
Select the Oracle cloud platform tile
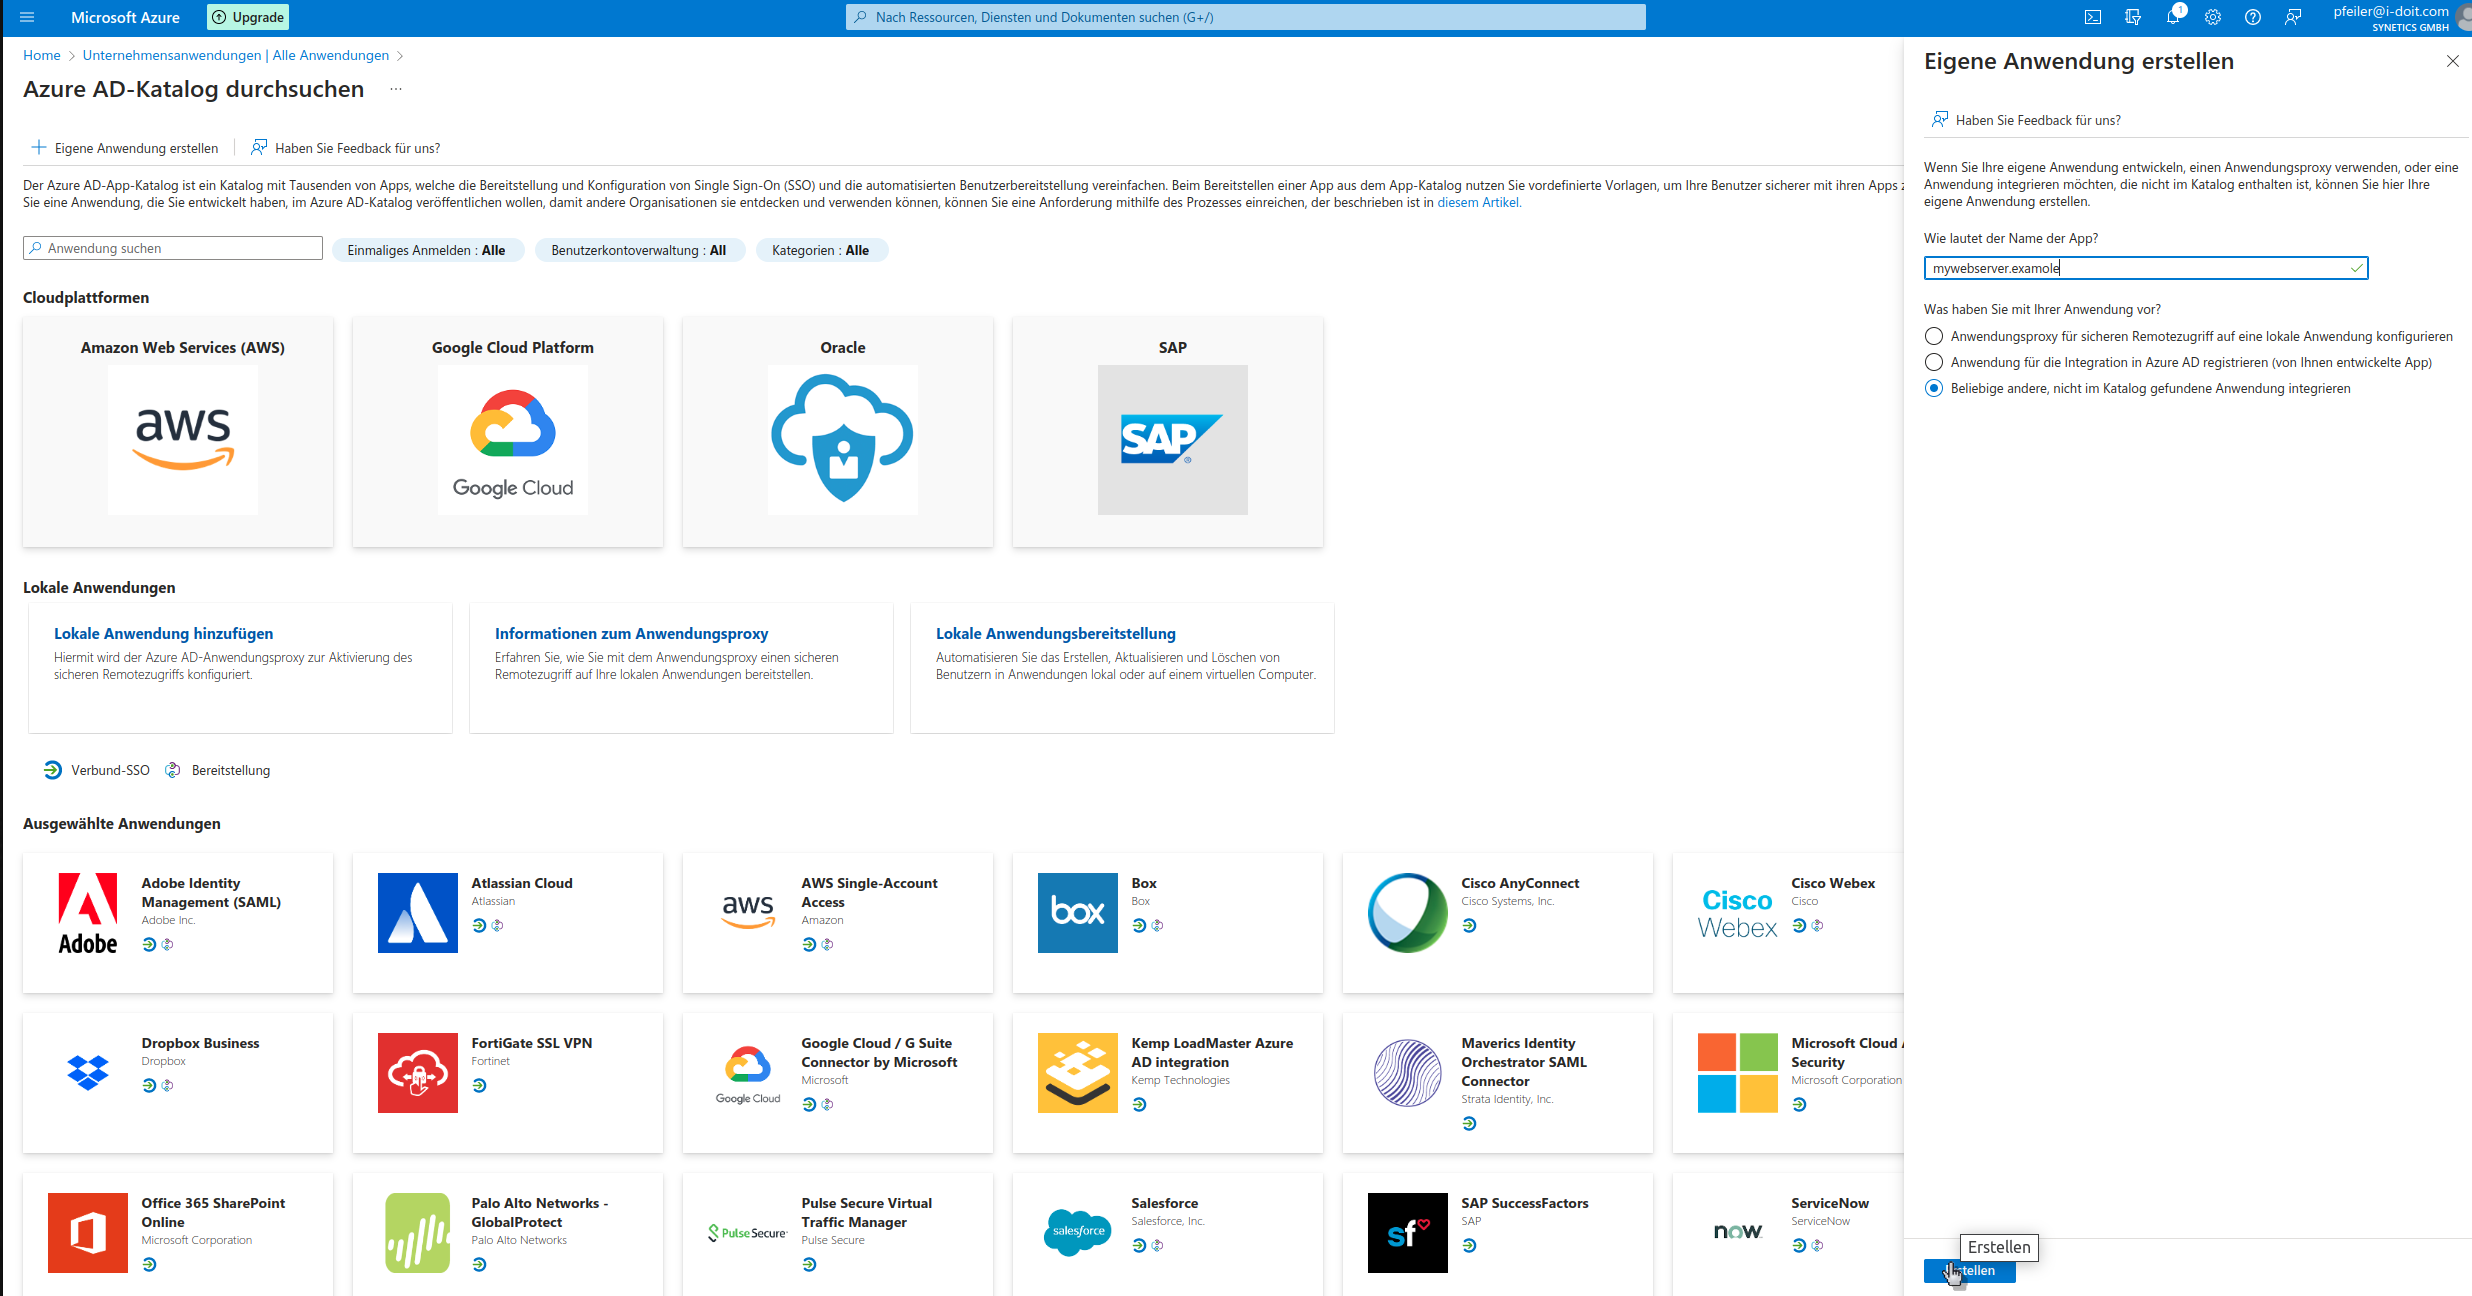coord(838,432)
